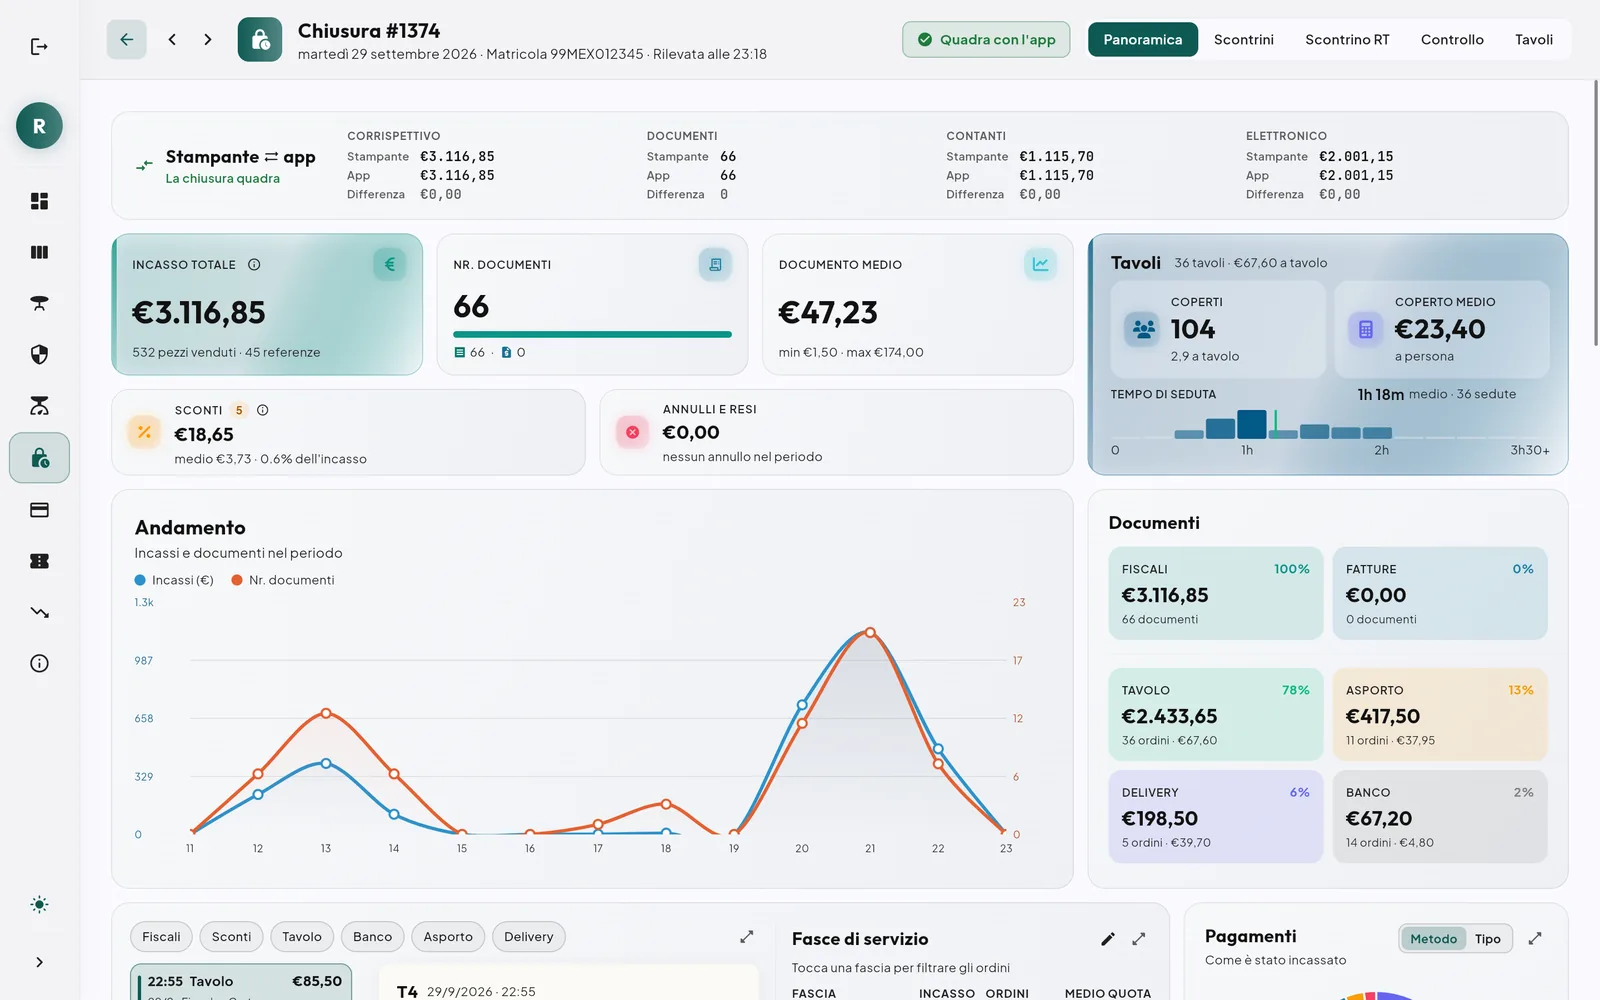This screenshot has width=1600, height=1000.
Task: Click the back arrow button
Action: 127,39
